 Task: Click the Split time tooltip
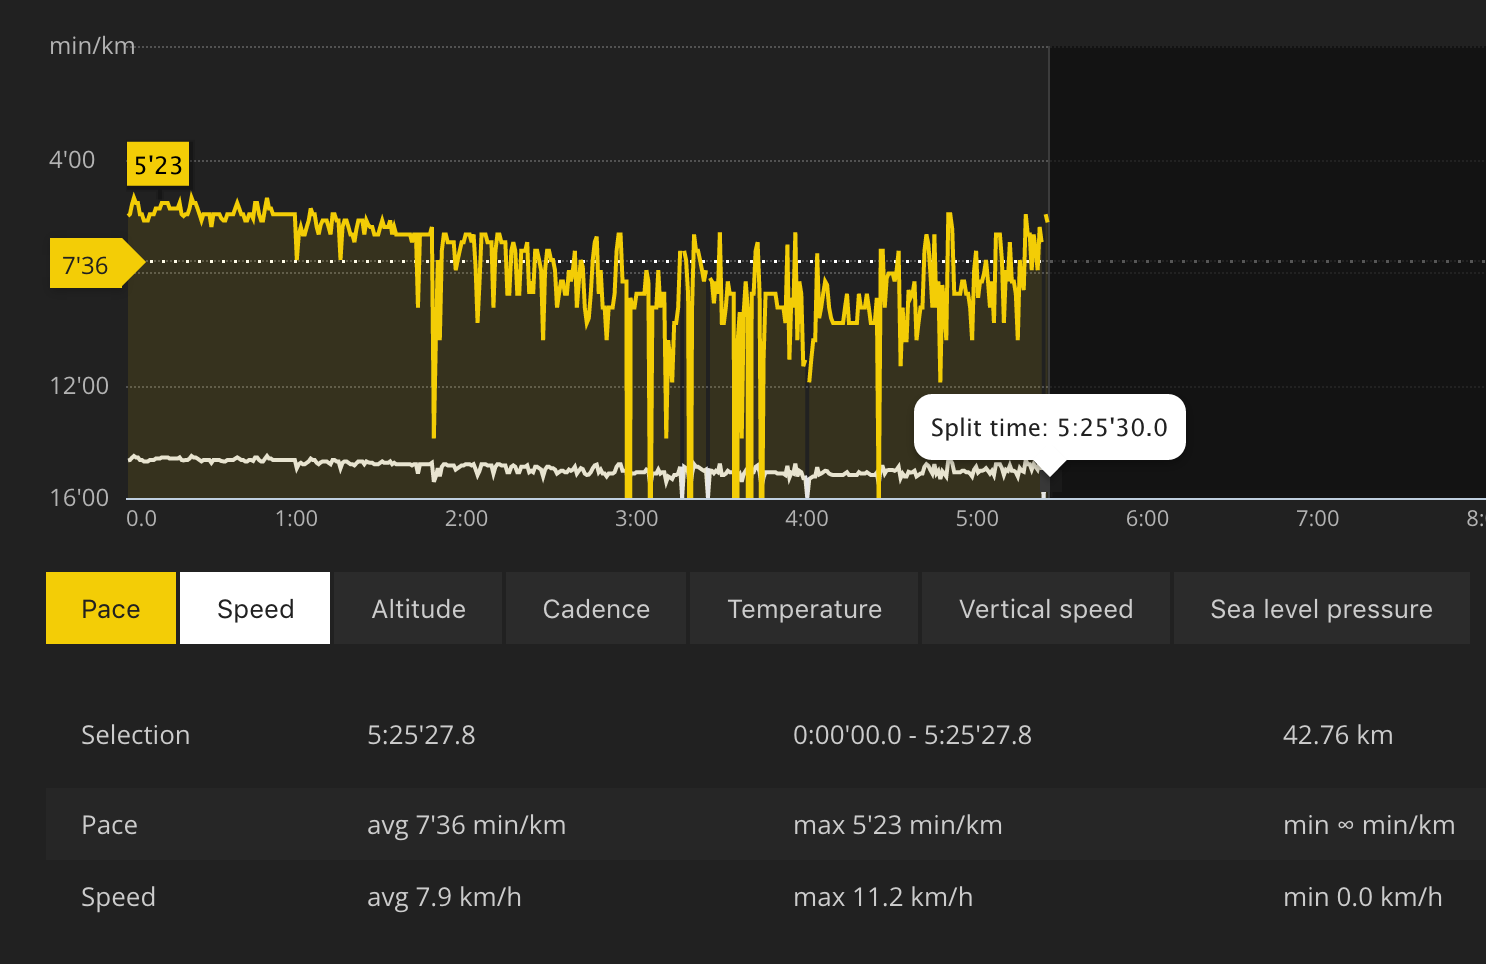[1049, 428]
